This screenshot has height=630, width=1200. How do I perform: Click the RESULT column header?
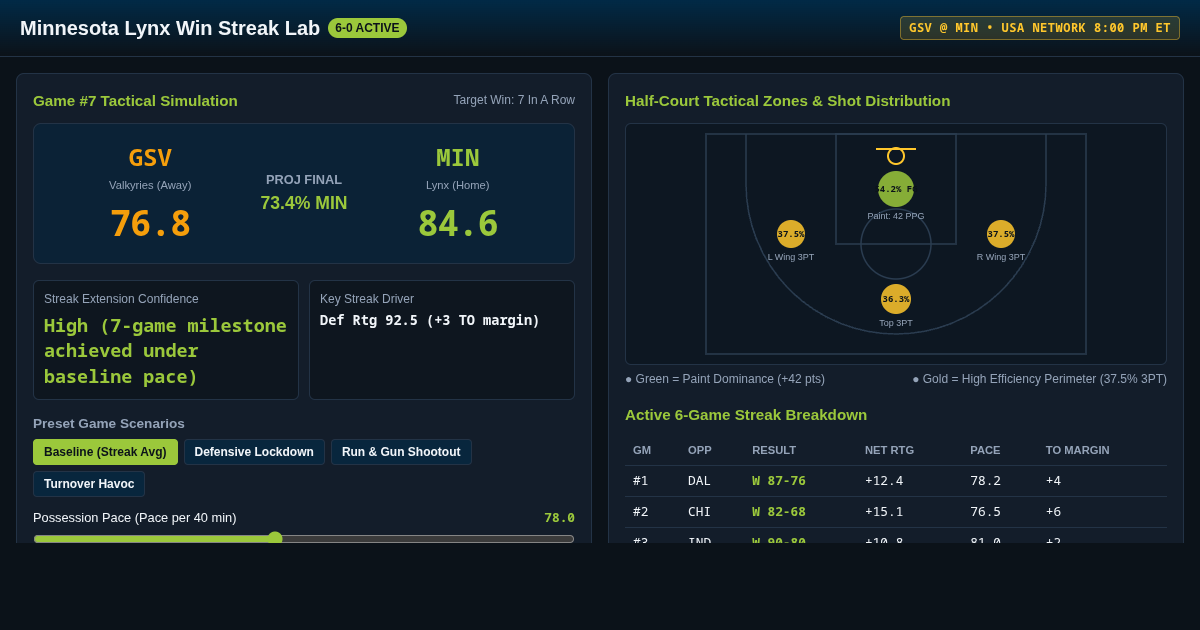click(x=774, y=450)
